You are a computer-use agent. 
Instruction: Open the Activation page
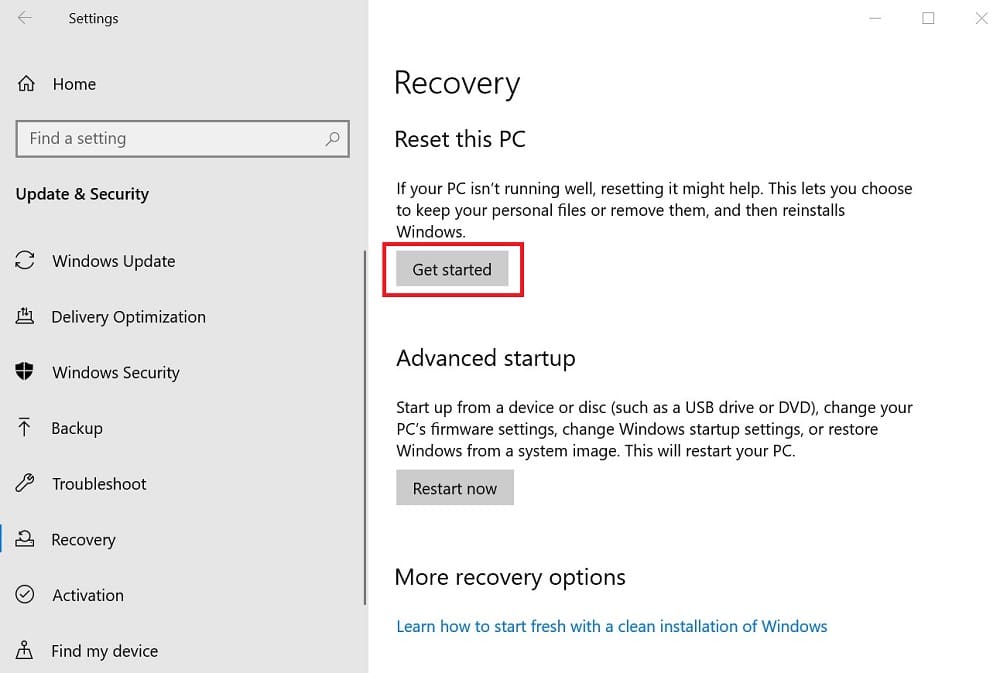[x=88, y=595]
